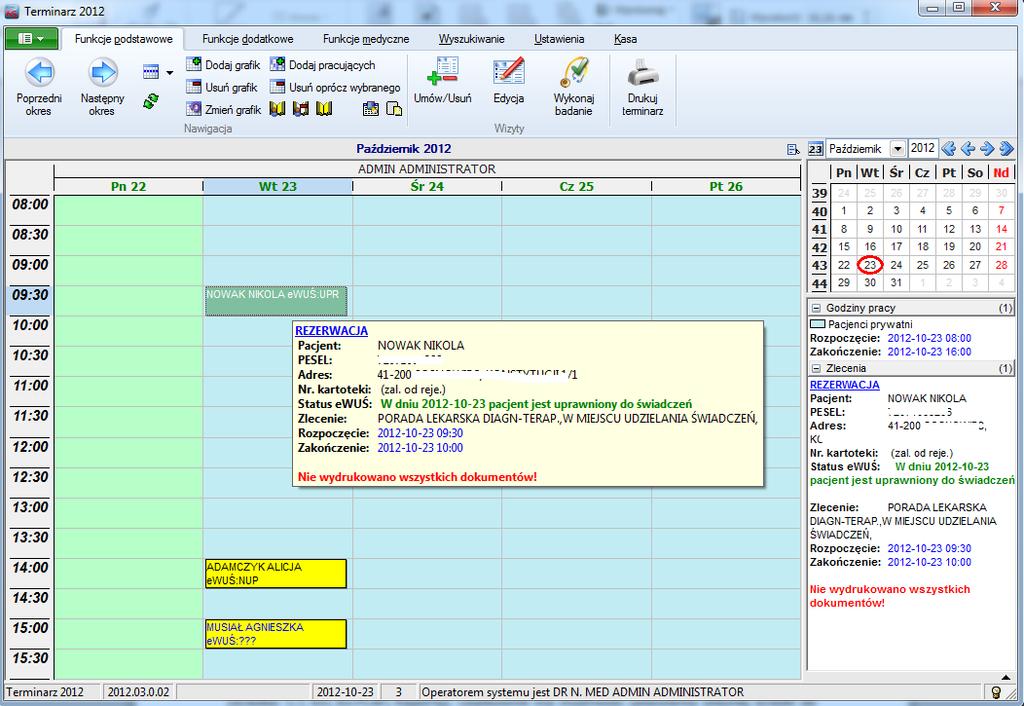Select MUSIAŁ AGNIESZKA yellow appointment
Image resolution: width=1024 pixels, height=706 pixels.
coord(276,634)
